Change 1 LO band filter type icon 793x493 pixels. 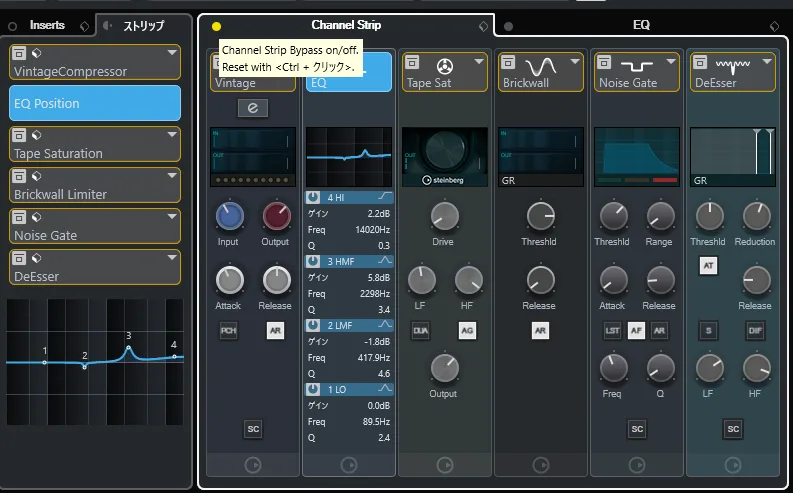click(385, 389)
